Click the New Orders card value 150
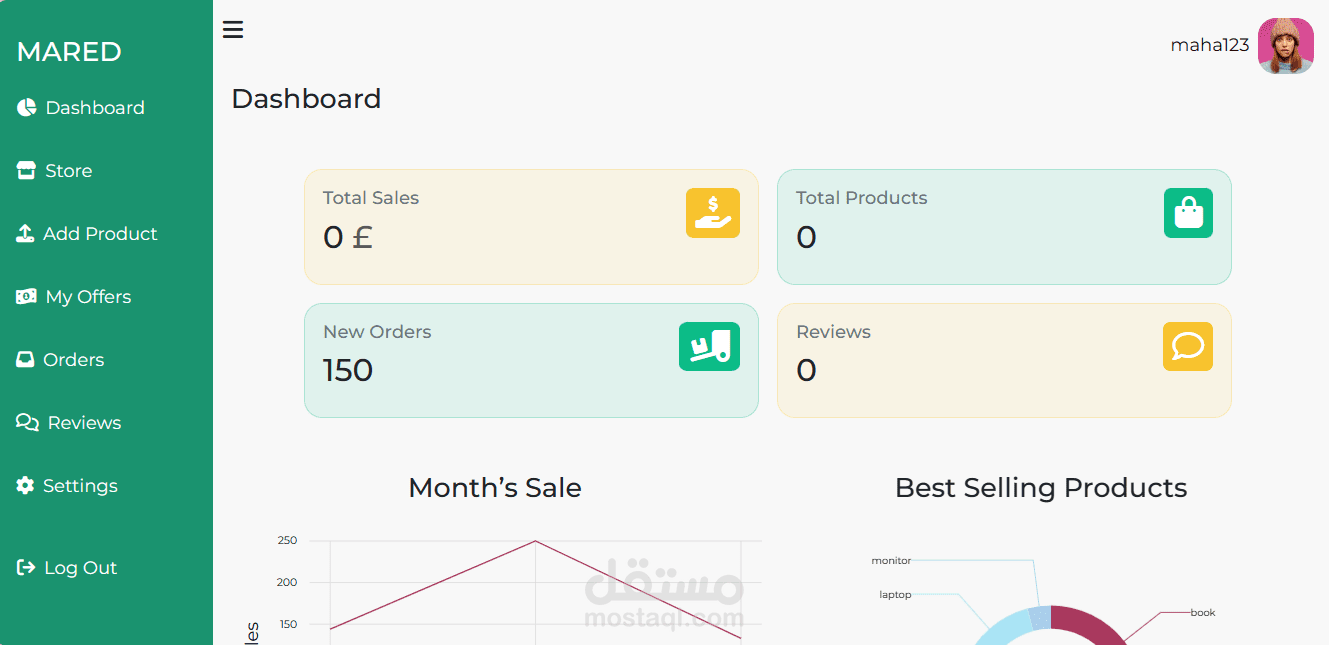The height and width of the screenshot is (645, 1329). pos(348,370)
